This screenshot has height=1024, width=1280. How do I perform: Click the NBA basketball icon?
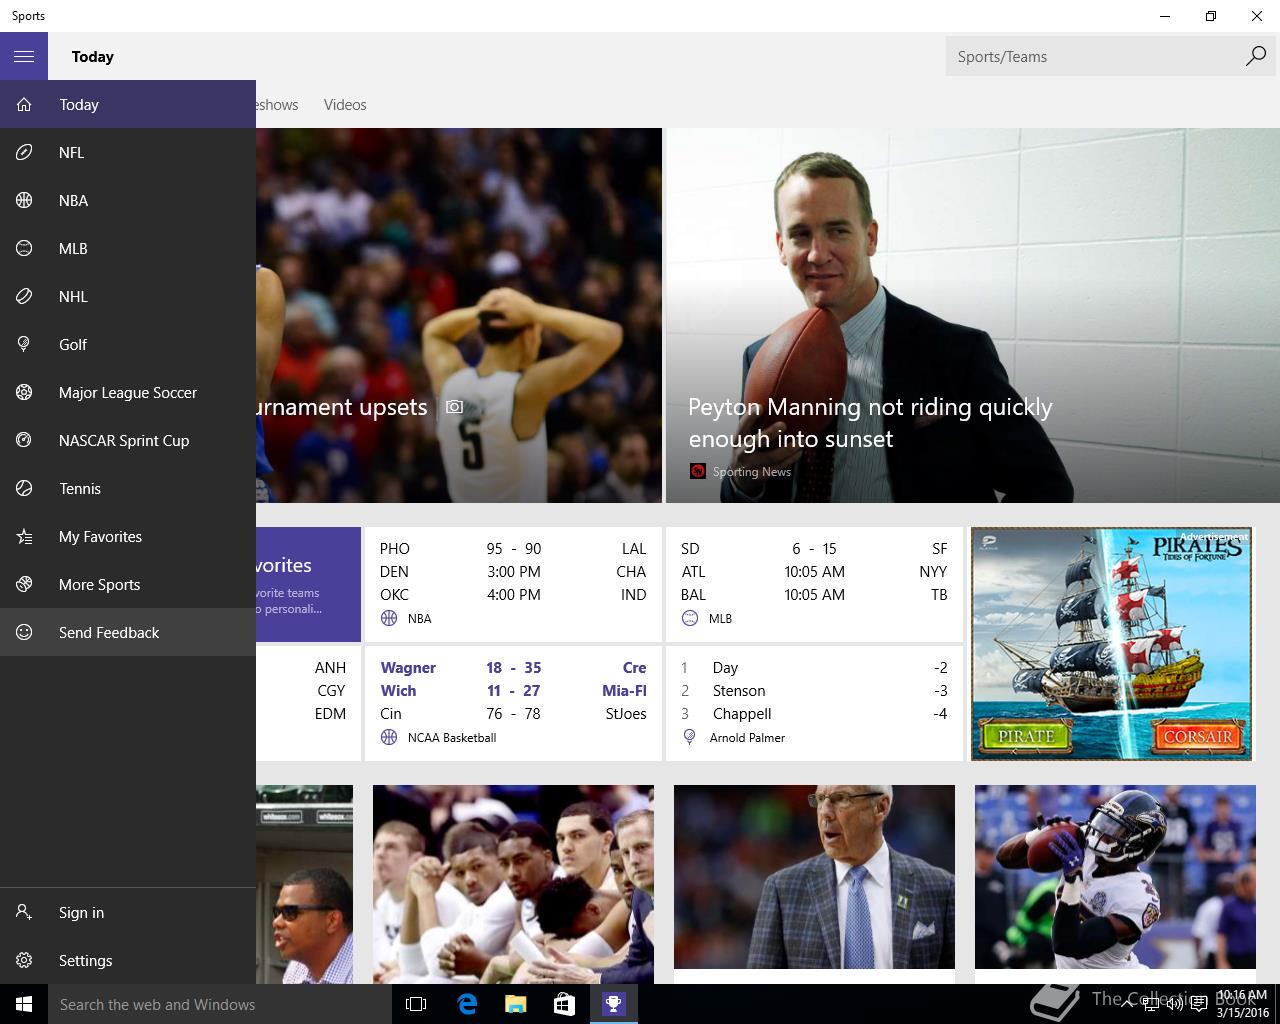[x=24, y=200]
